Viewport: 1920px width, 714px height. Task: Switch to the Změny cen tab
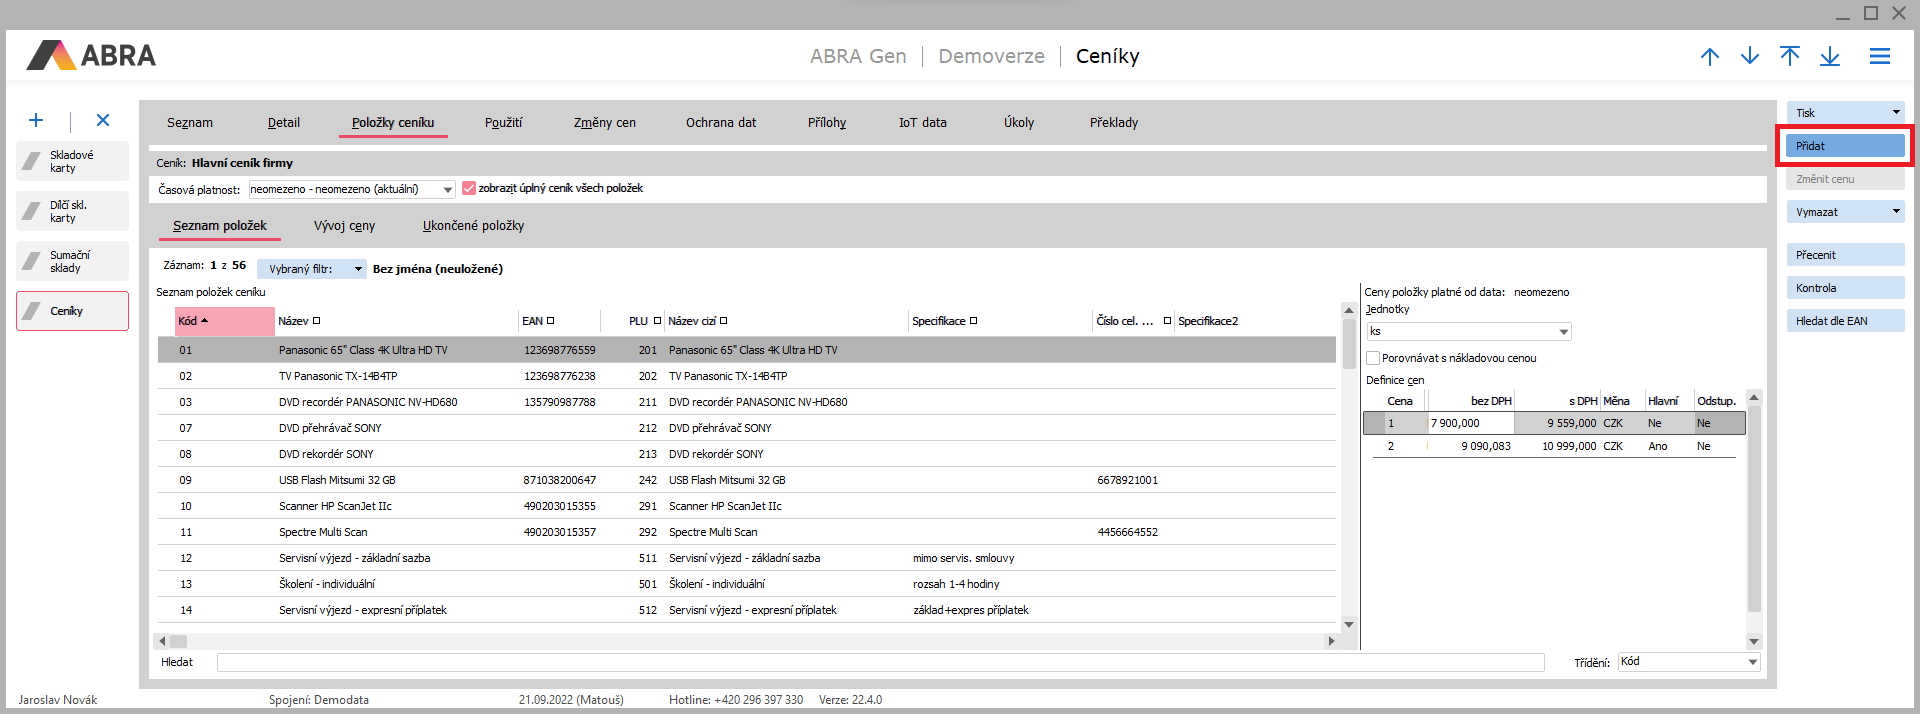click(604, 123)
